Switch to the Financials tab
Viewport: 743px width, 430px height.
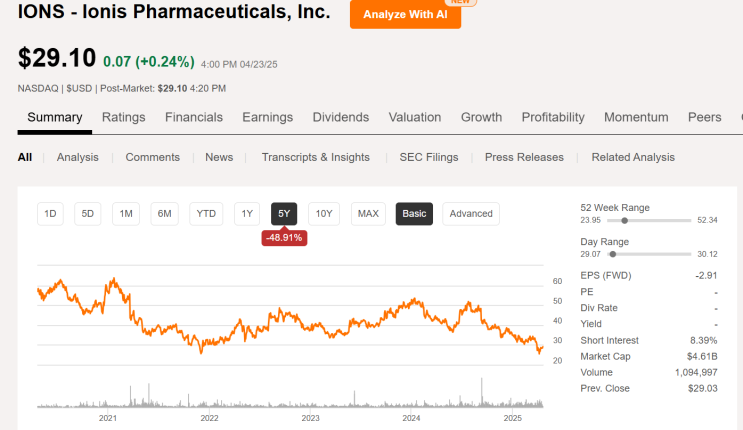tap(194, 117)
